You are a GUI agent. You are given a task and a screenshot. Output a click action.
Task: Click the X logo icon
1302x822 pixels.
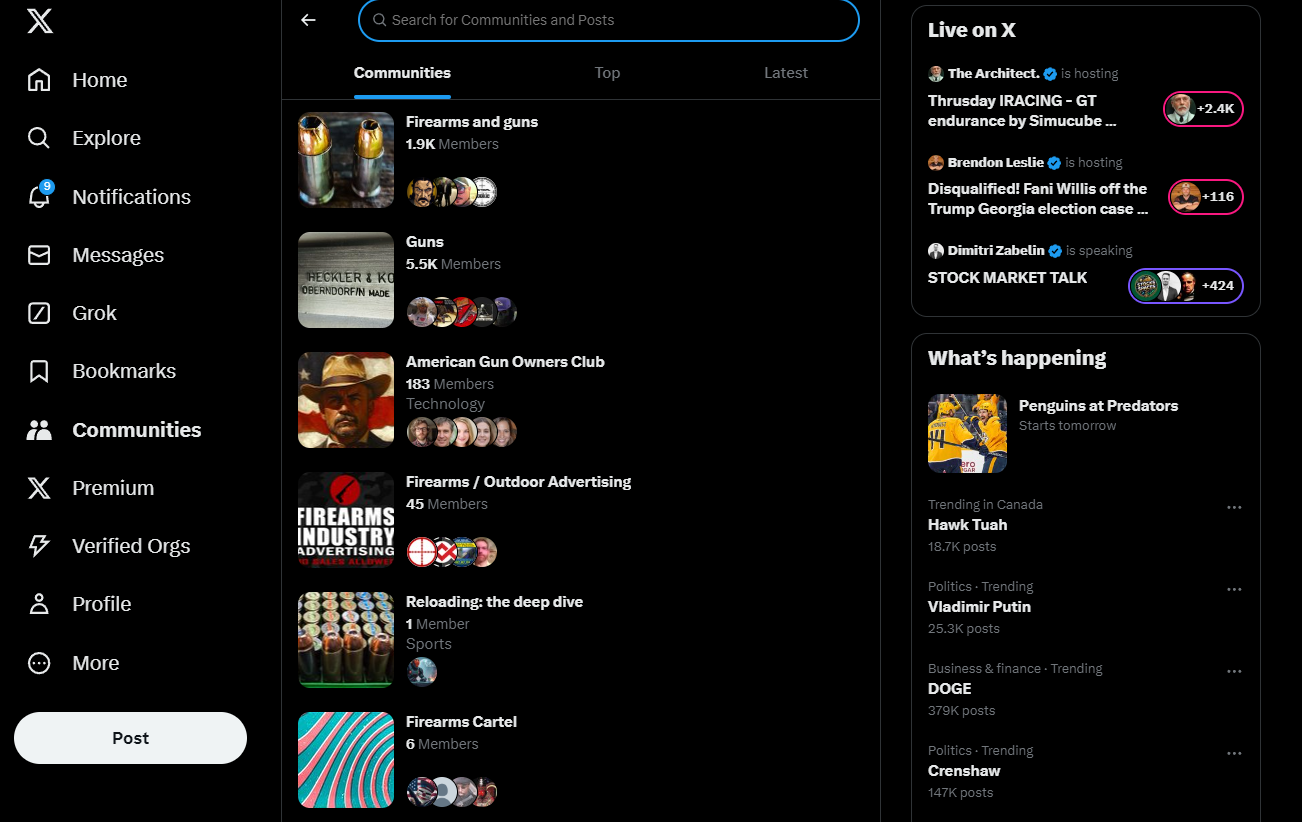click(40, 21)
